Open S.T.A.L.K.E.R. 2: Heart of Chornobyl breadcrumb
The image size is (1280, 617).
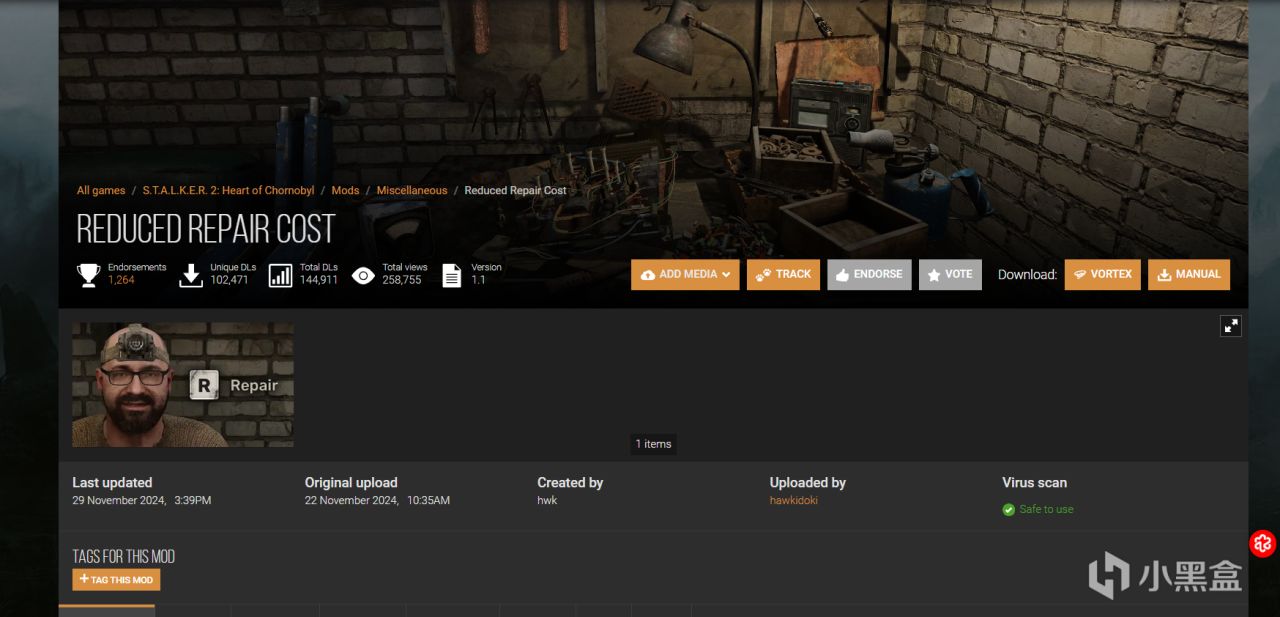click(228, 191)
